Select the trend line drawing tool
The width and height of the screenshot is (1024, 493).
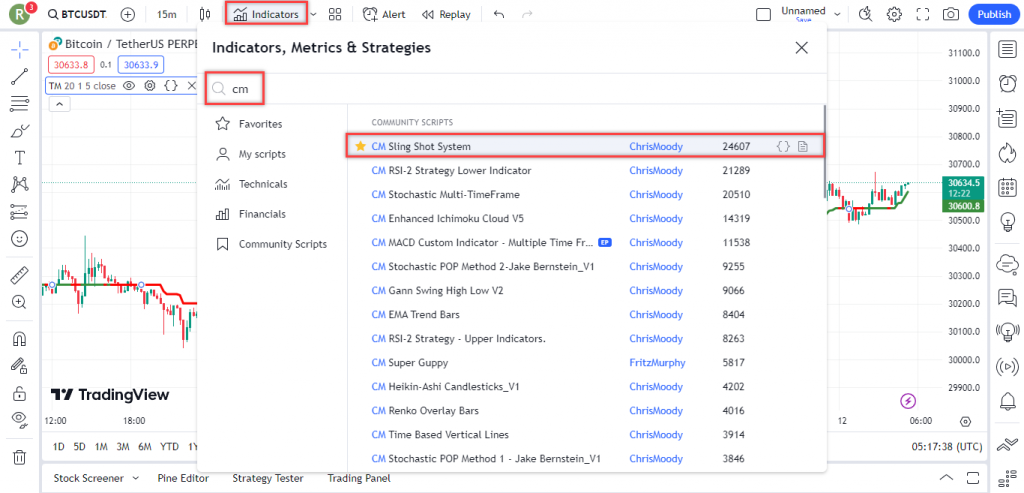pos(20,77)
